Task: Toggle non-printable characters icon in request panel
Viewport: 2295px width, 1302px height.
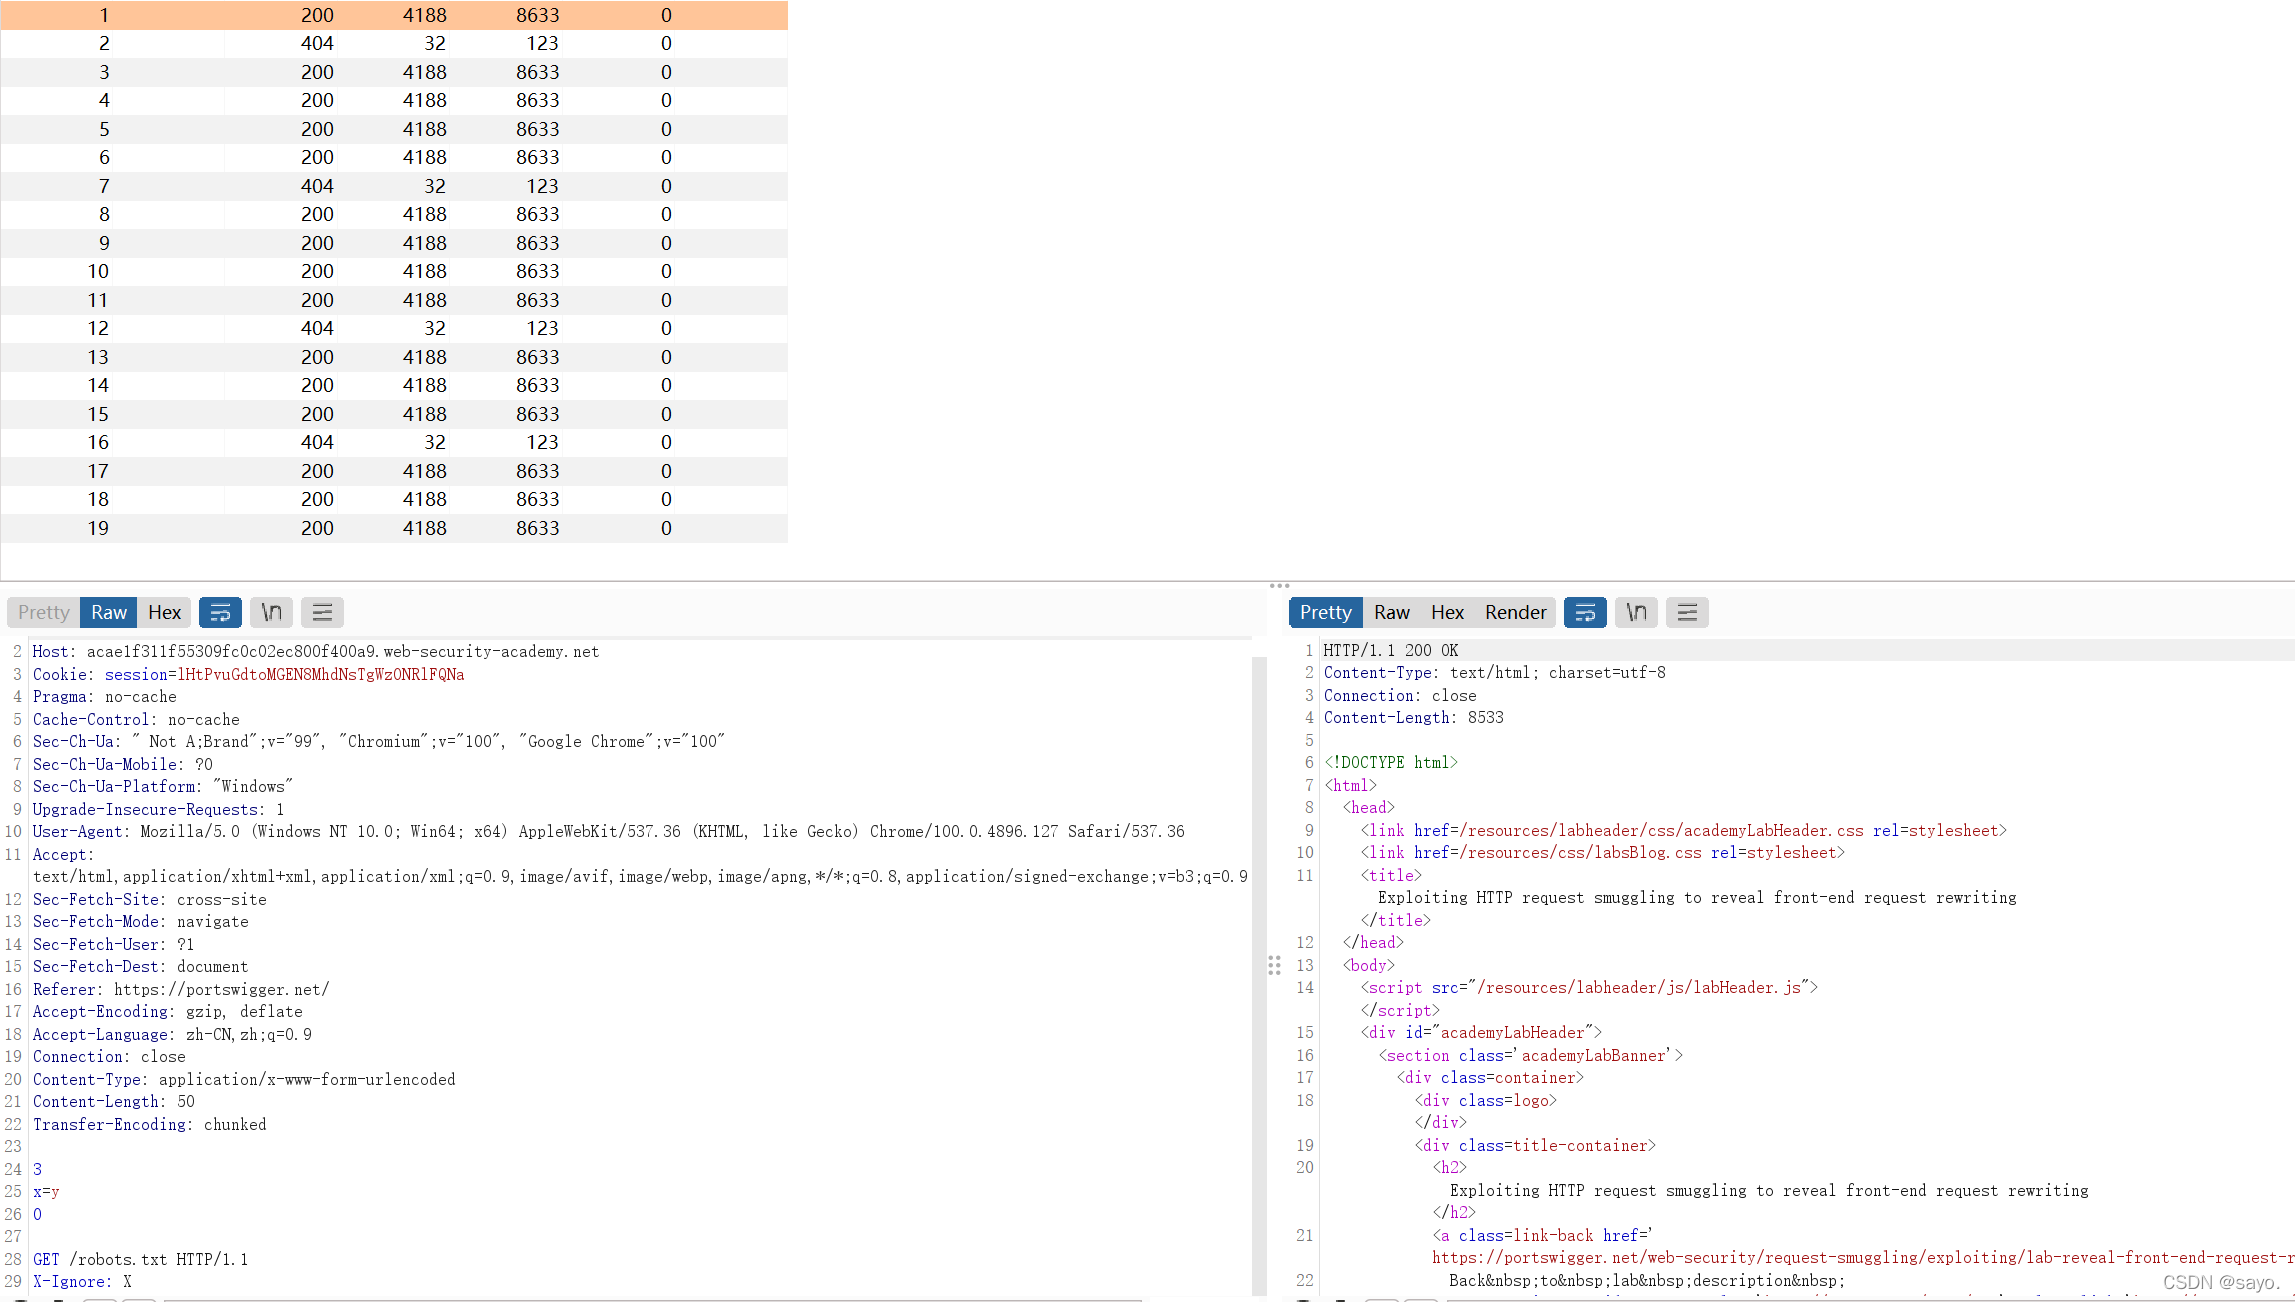Action: tap(271, 612)
